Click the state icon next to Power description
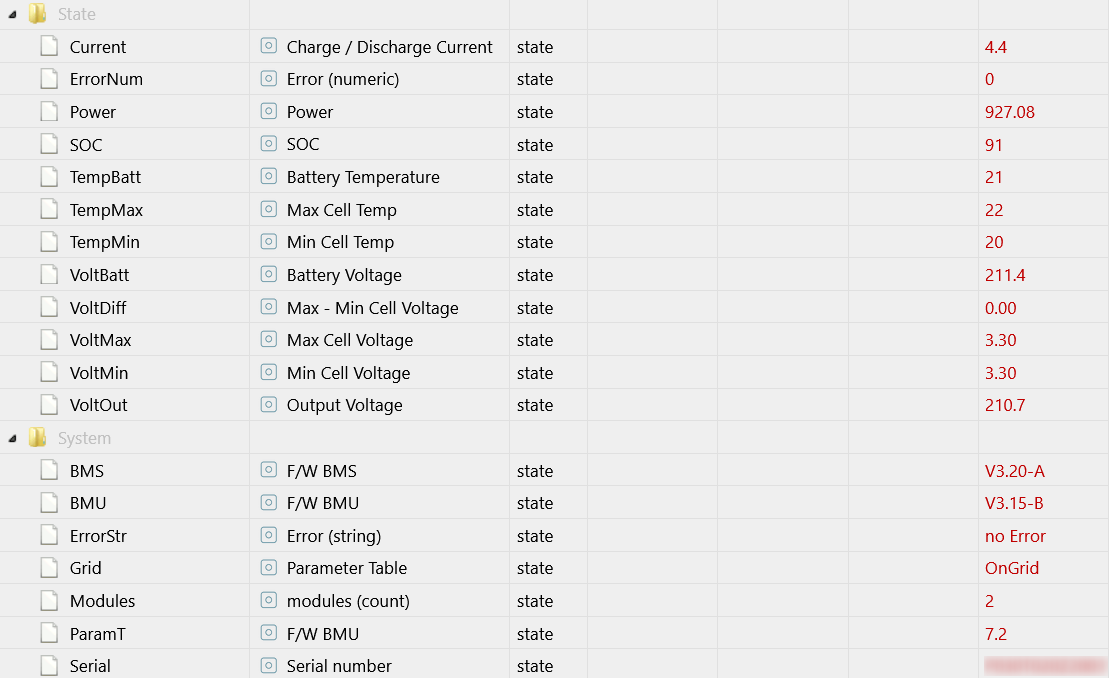Image resolution: width=1109 pixels, height=678 pixels. pos(269,111)
